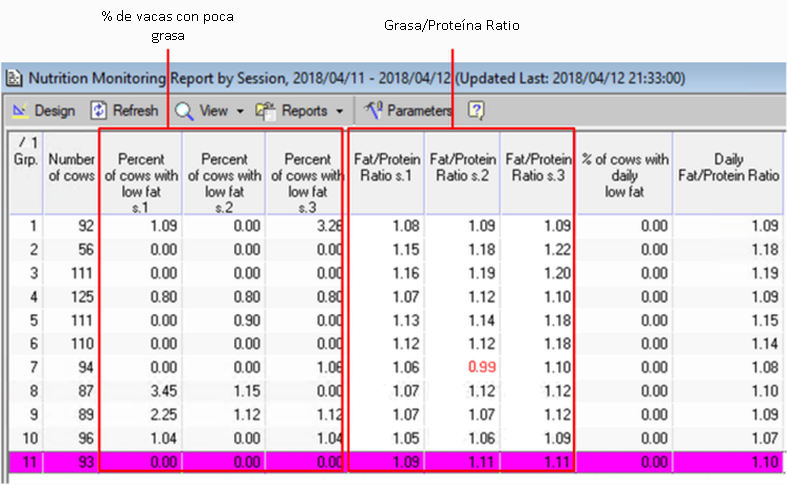
Task: Open the Parameters tool icon
Action: pos(373,110)
